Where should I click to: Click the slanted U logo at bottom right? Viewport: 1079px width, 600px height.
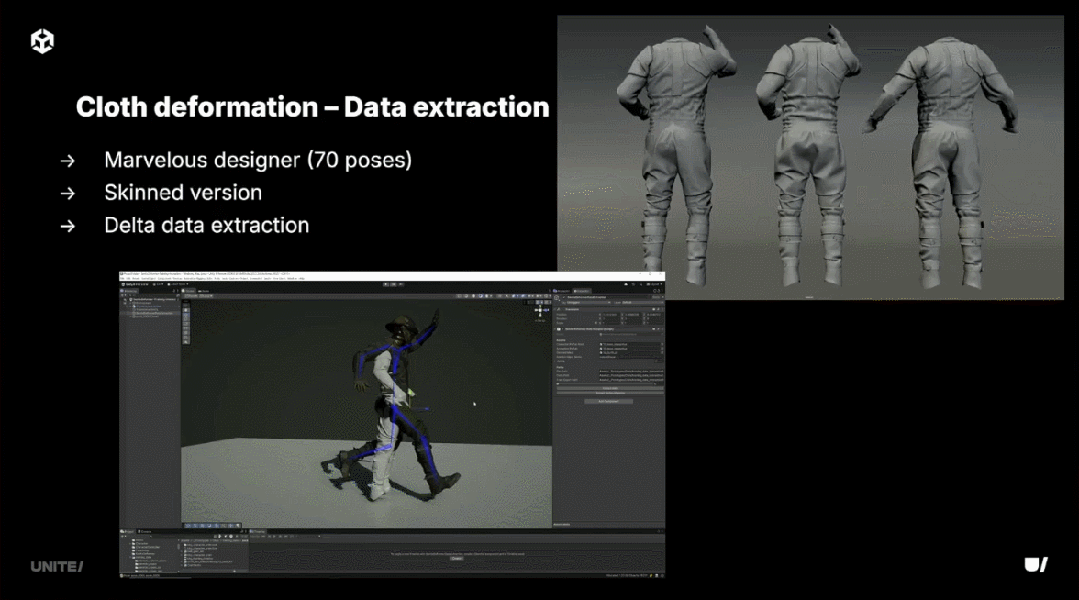pyautogui.click(x=1036, y=565)
